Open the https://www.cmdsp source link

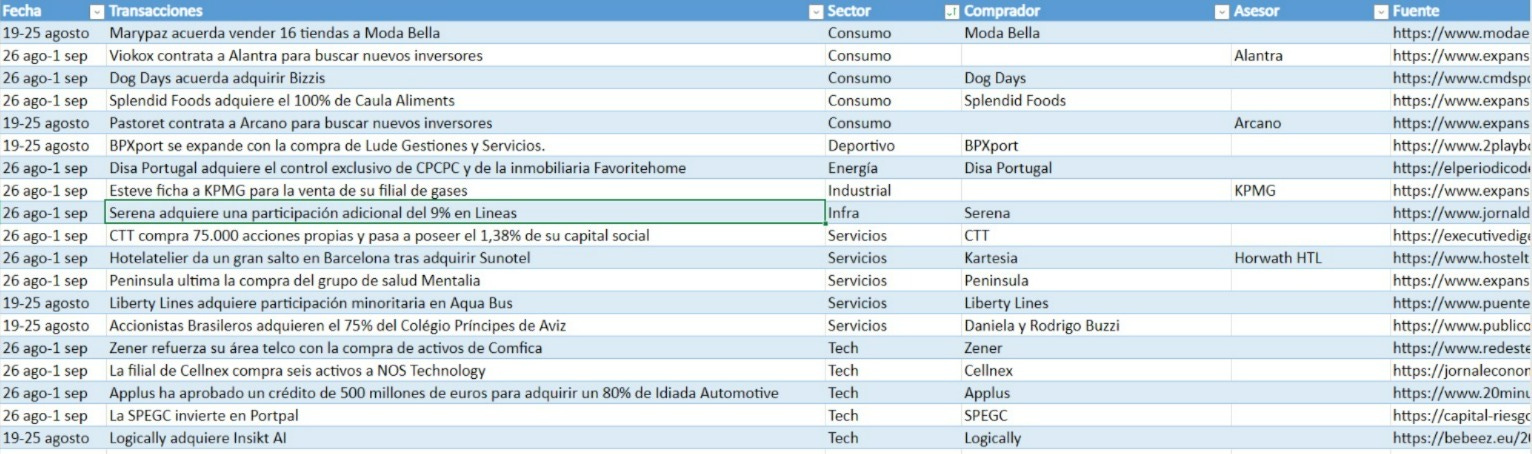(x=1461, y=78)
